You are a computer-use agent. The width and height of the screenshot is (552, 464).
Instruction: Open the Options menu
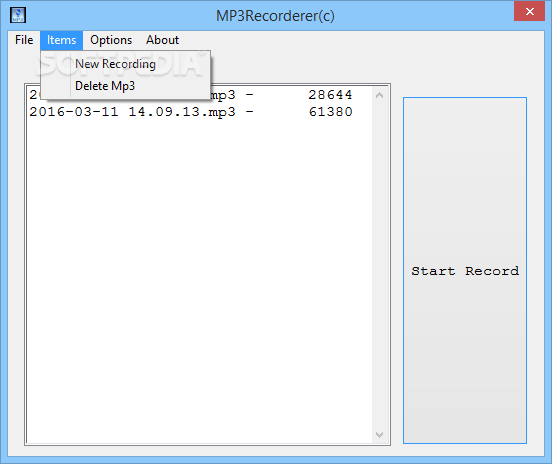pos(111,40)
